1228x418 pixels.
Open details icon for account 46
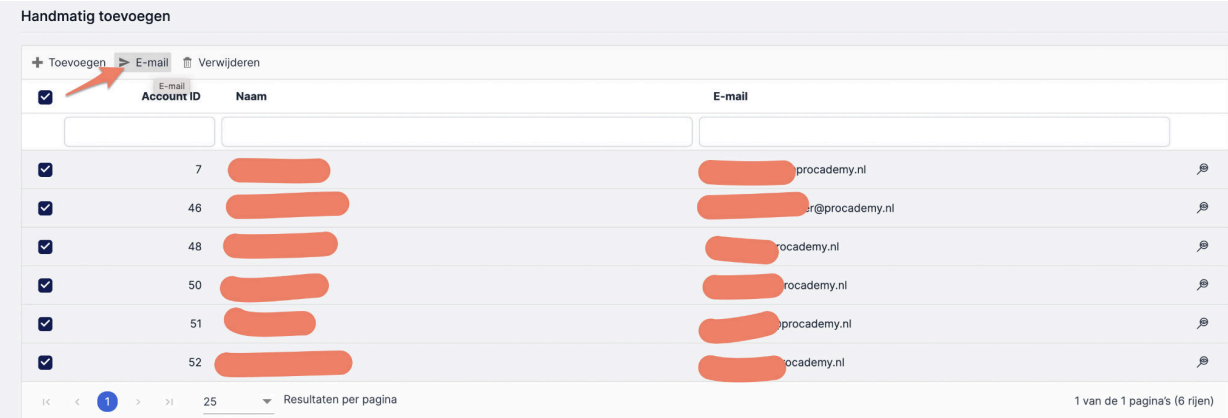coord(1203,208)
